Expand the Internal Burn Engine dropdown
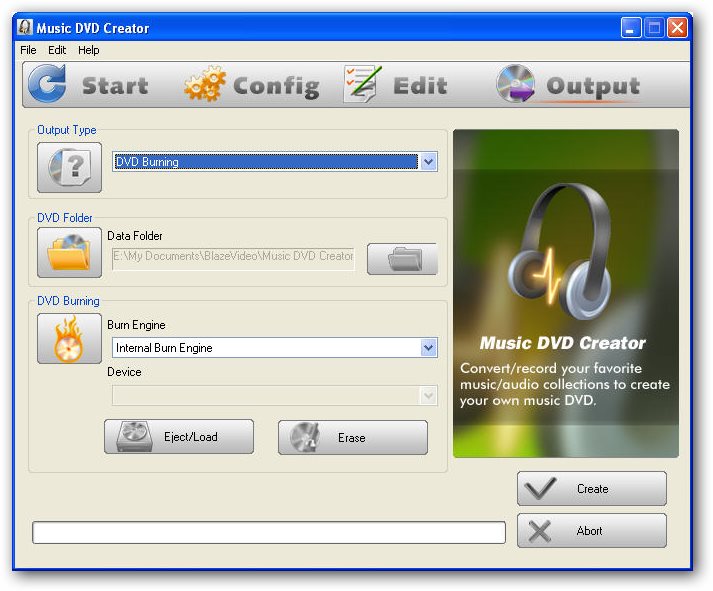Screen dimensions: 713x591 pos(428,348)
